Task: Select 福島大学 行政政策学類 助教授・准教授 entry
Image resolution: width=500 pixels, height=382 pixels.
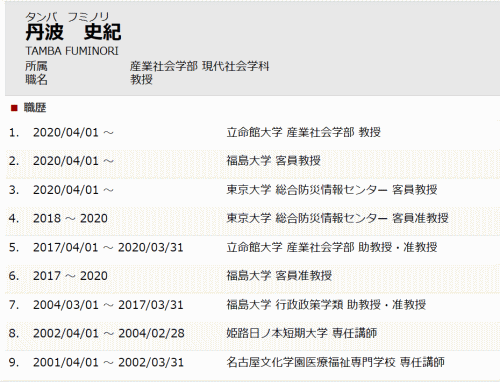Action: [326, 305]
